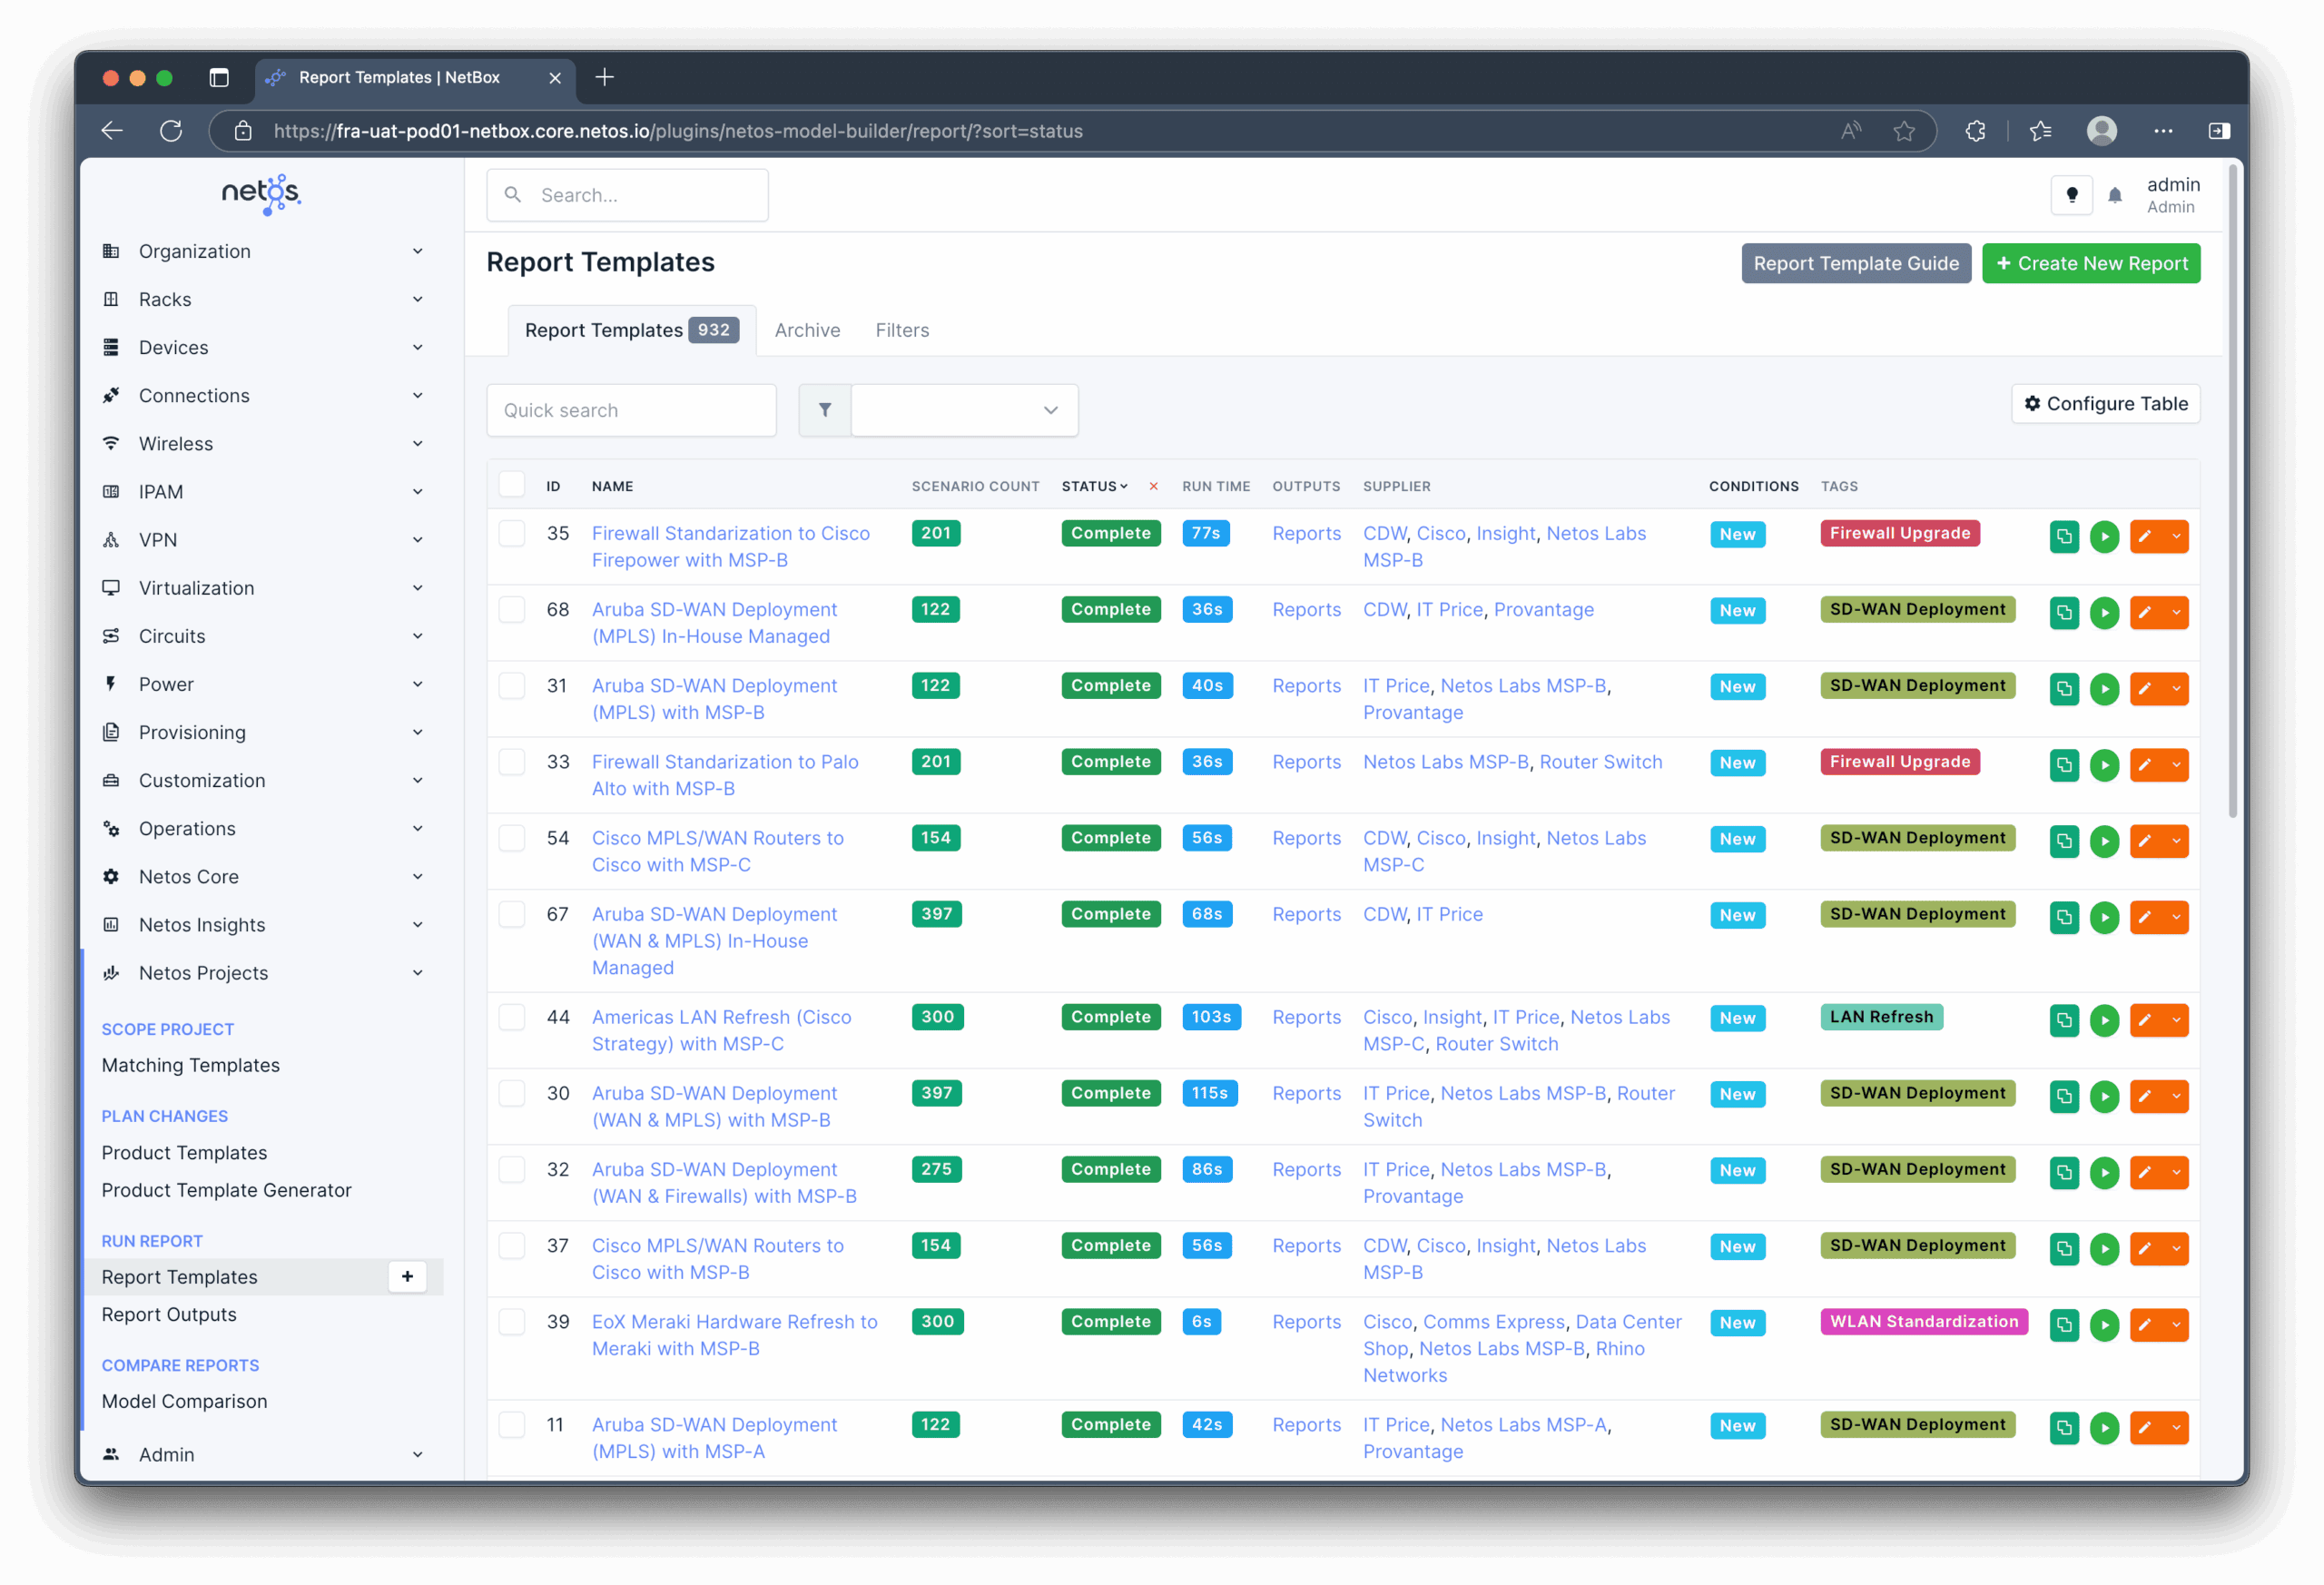Viewport: 2324px width, 1585px height.
Task: Go back with the browser arrow
Action: click(112, 131)
